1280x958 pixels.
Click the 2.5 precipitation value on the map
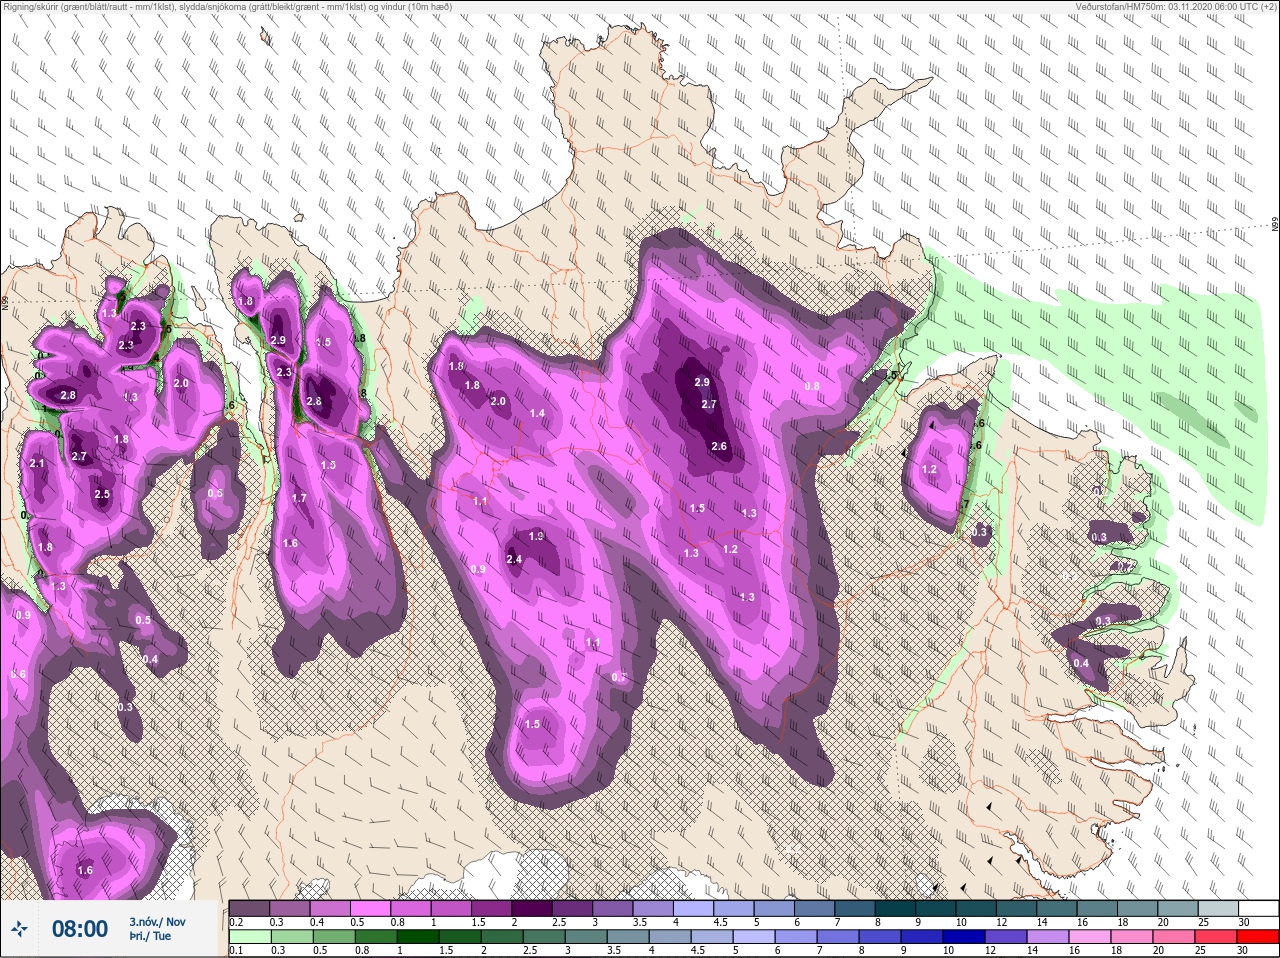[x=102, y=494]
